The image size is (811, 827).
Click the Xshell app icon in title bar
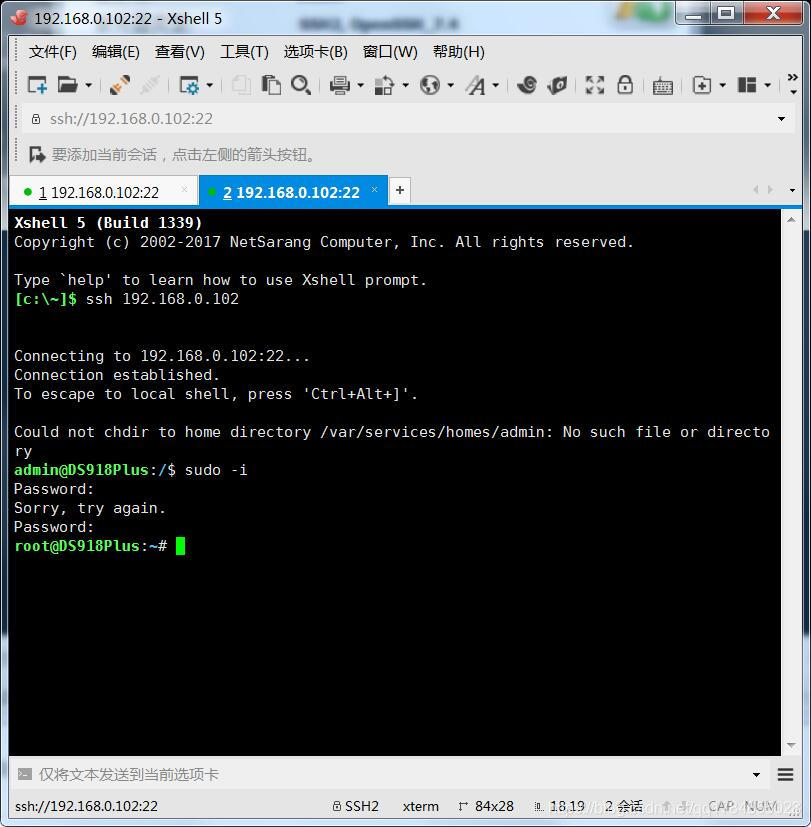(20, 18)
